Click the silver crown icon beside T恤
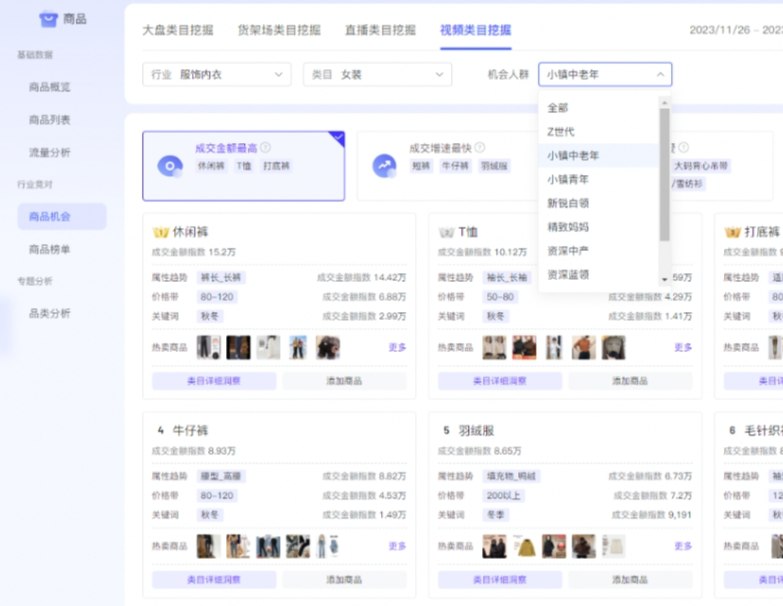The height and width of the screenshot is (606, 783). tap(446, 232)
